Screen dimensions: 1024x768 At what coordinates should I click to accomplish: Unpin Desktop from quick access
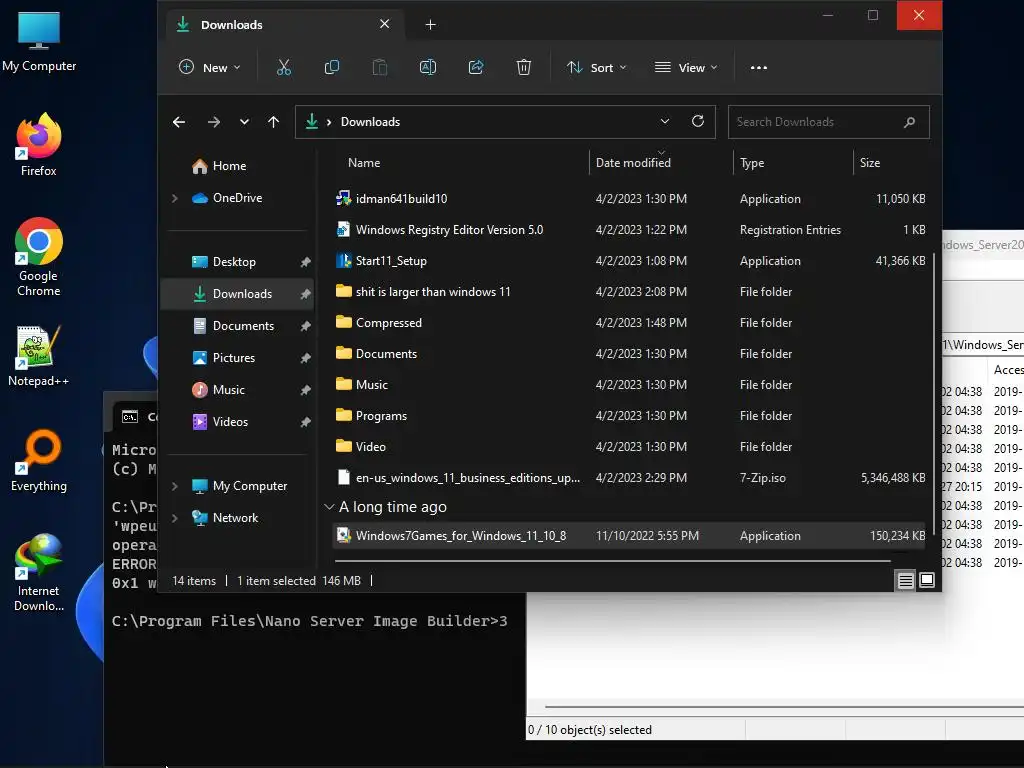click(x=305, y=262)
